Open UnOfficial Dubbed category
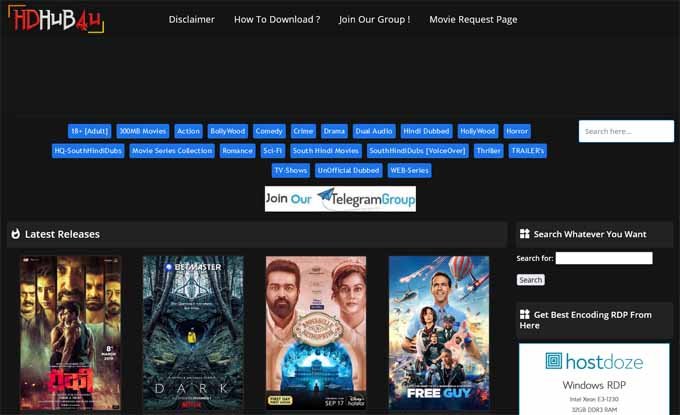680x415 pixels. coord(349,170)
